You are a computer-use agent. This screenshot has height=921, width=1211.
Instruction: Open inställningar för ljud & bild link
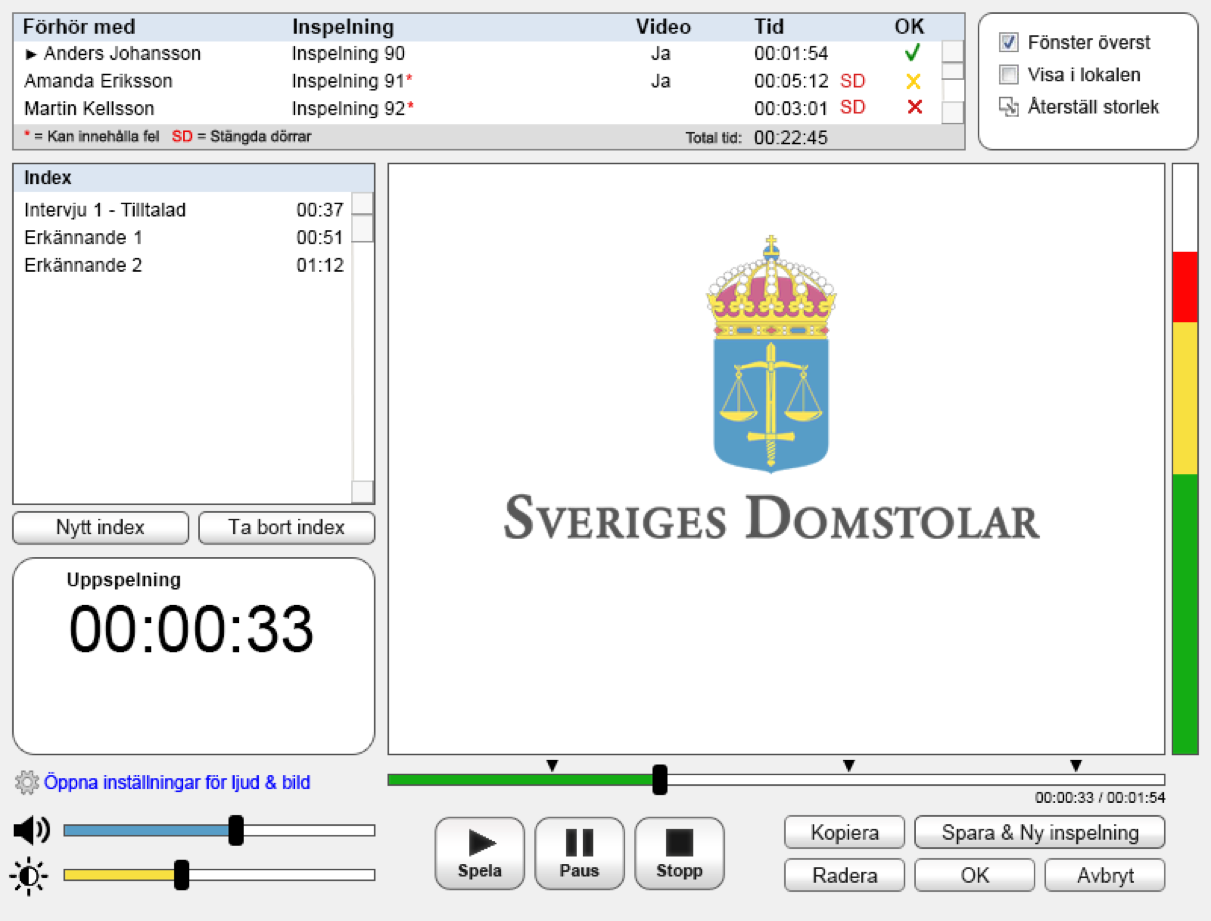(177, 782)
